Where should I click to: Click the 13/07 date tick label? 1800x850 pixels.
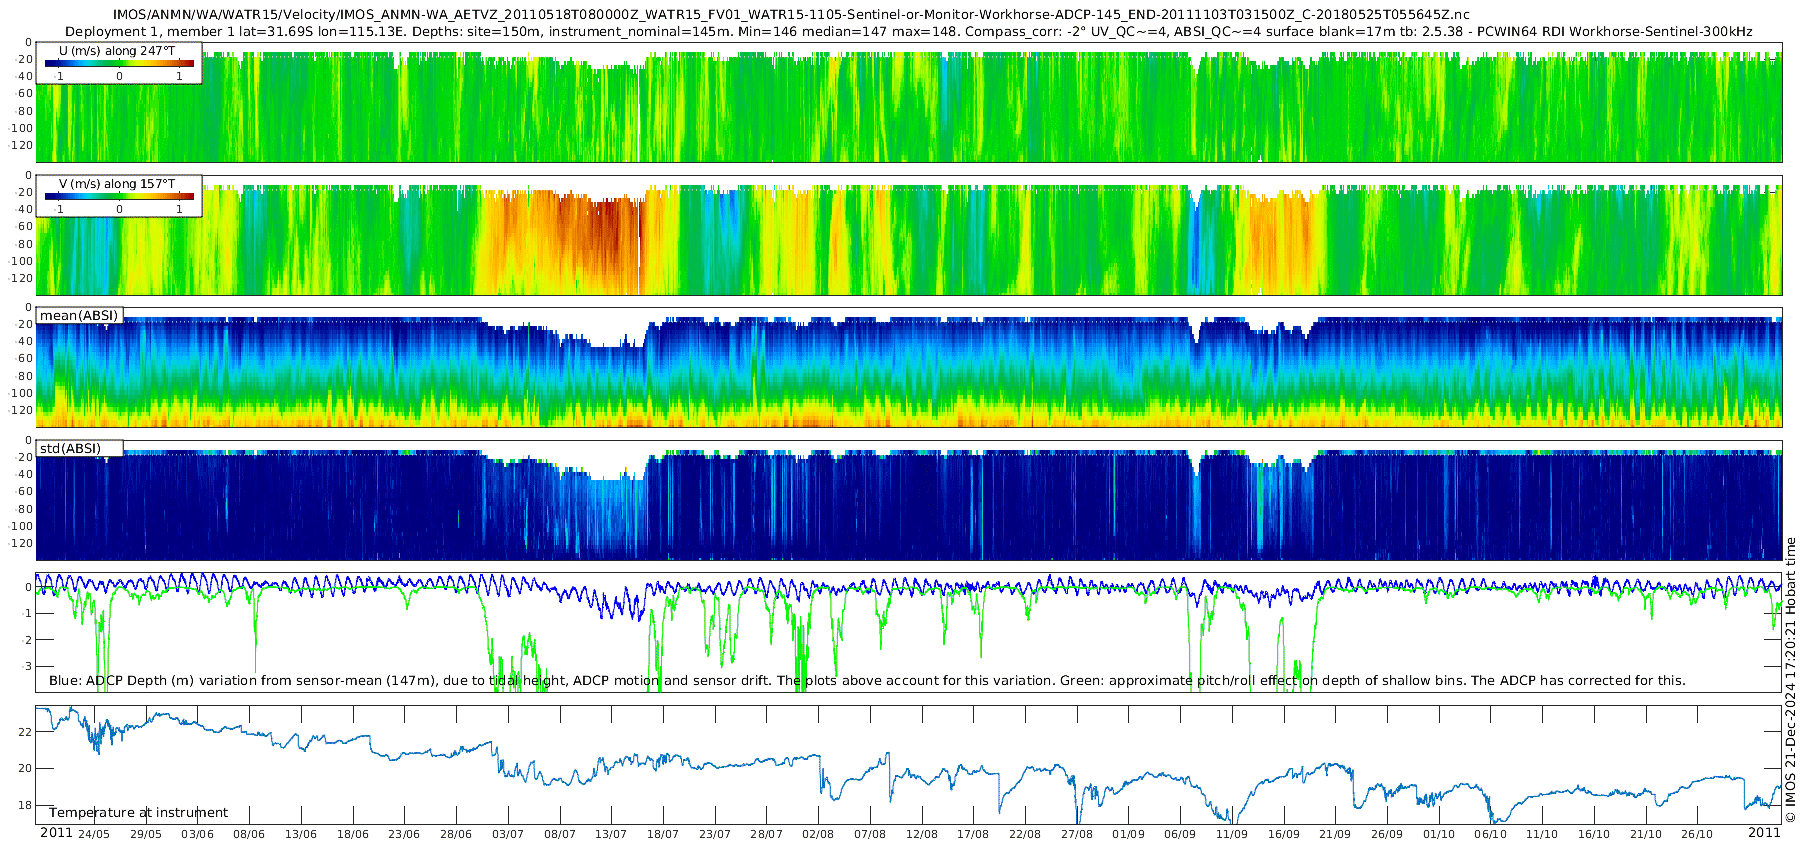pyautogui.click(x=611, y=834)
